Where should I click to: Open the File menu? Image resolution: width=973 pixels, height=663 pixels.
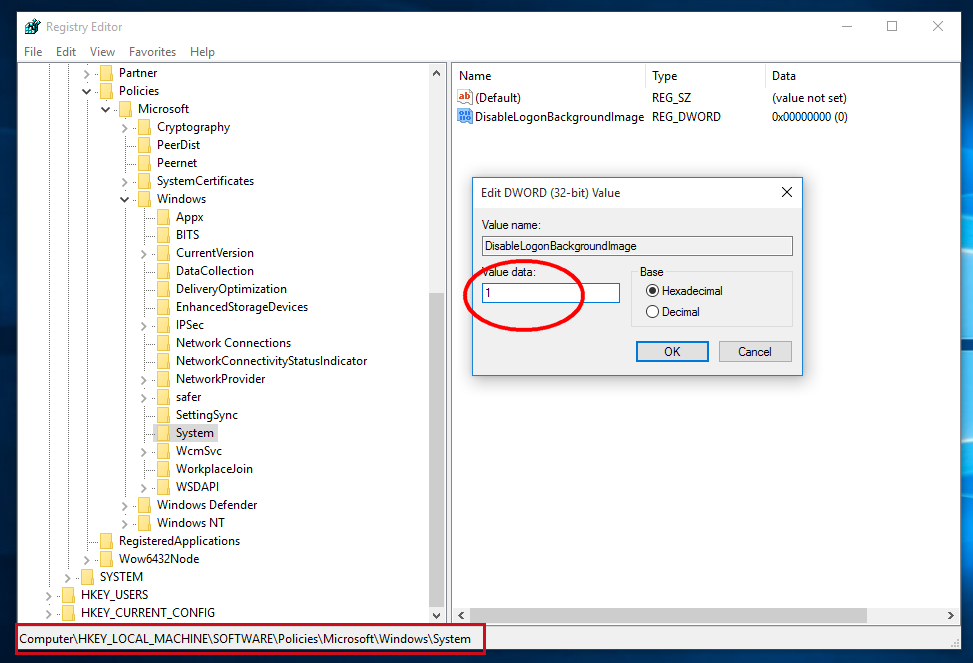click(x=33, y=52)
